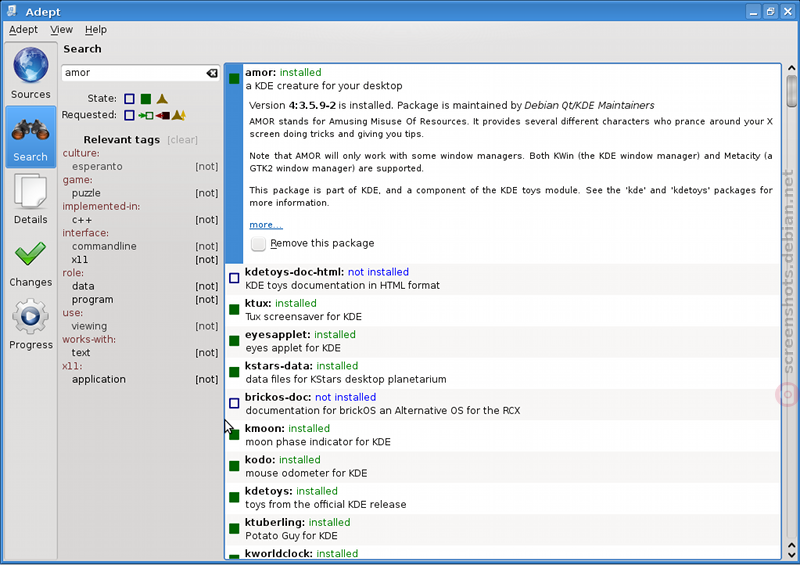Select the application tag
Screen dimensions: 800x565
(x=98, y=379)
